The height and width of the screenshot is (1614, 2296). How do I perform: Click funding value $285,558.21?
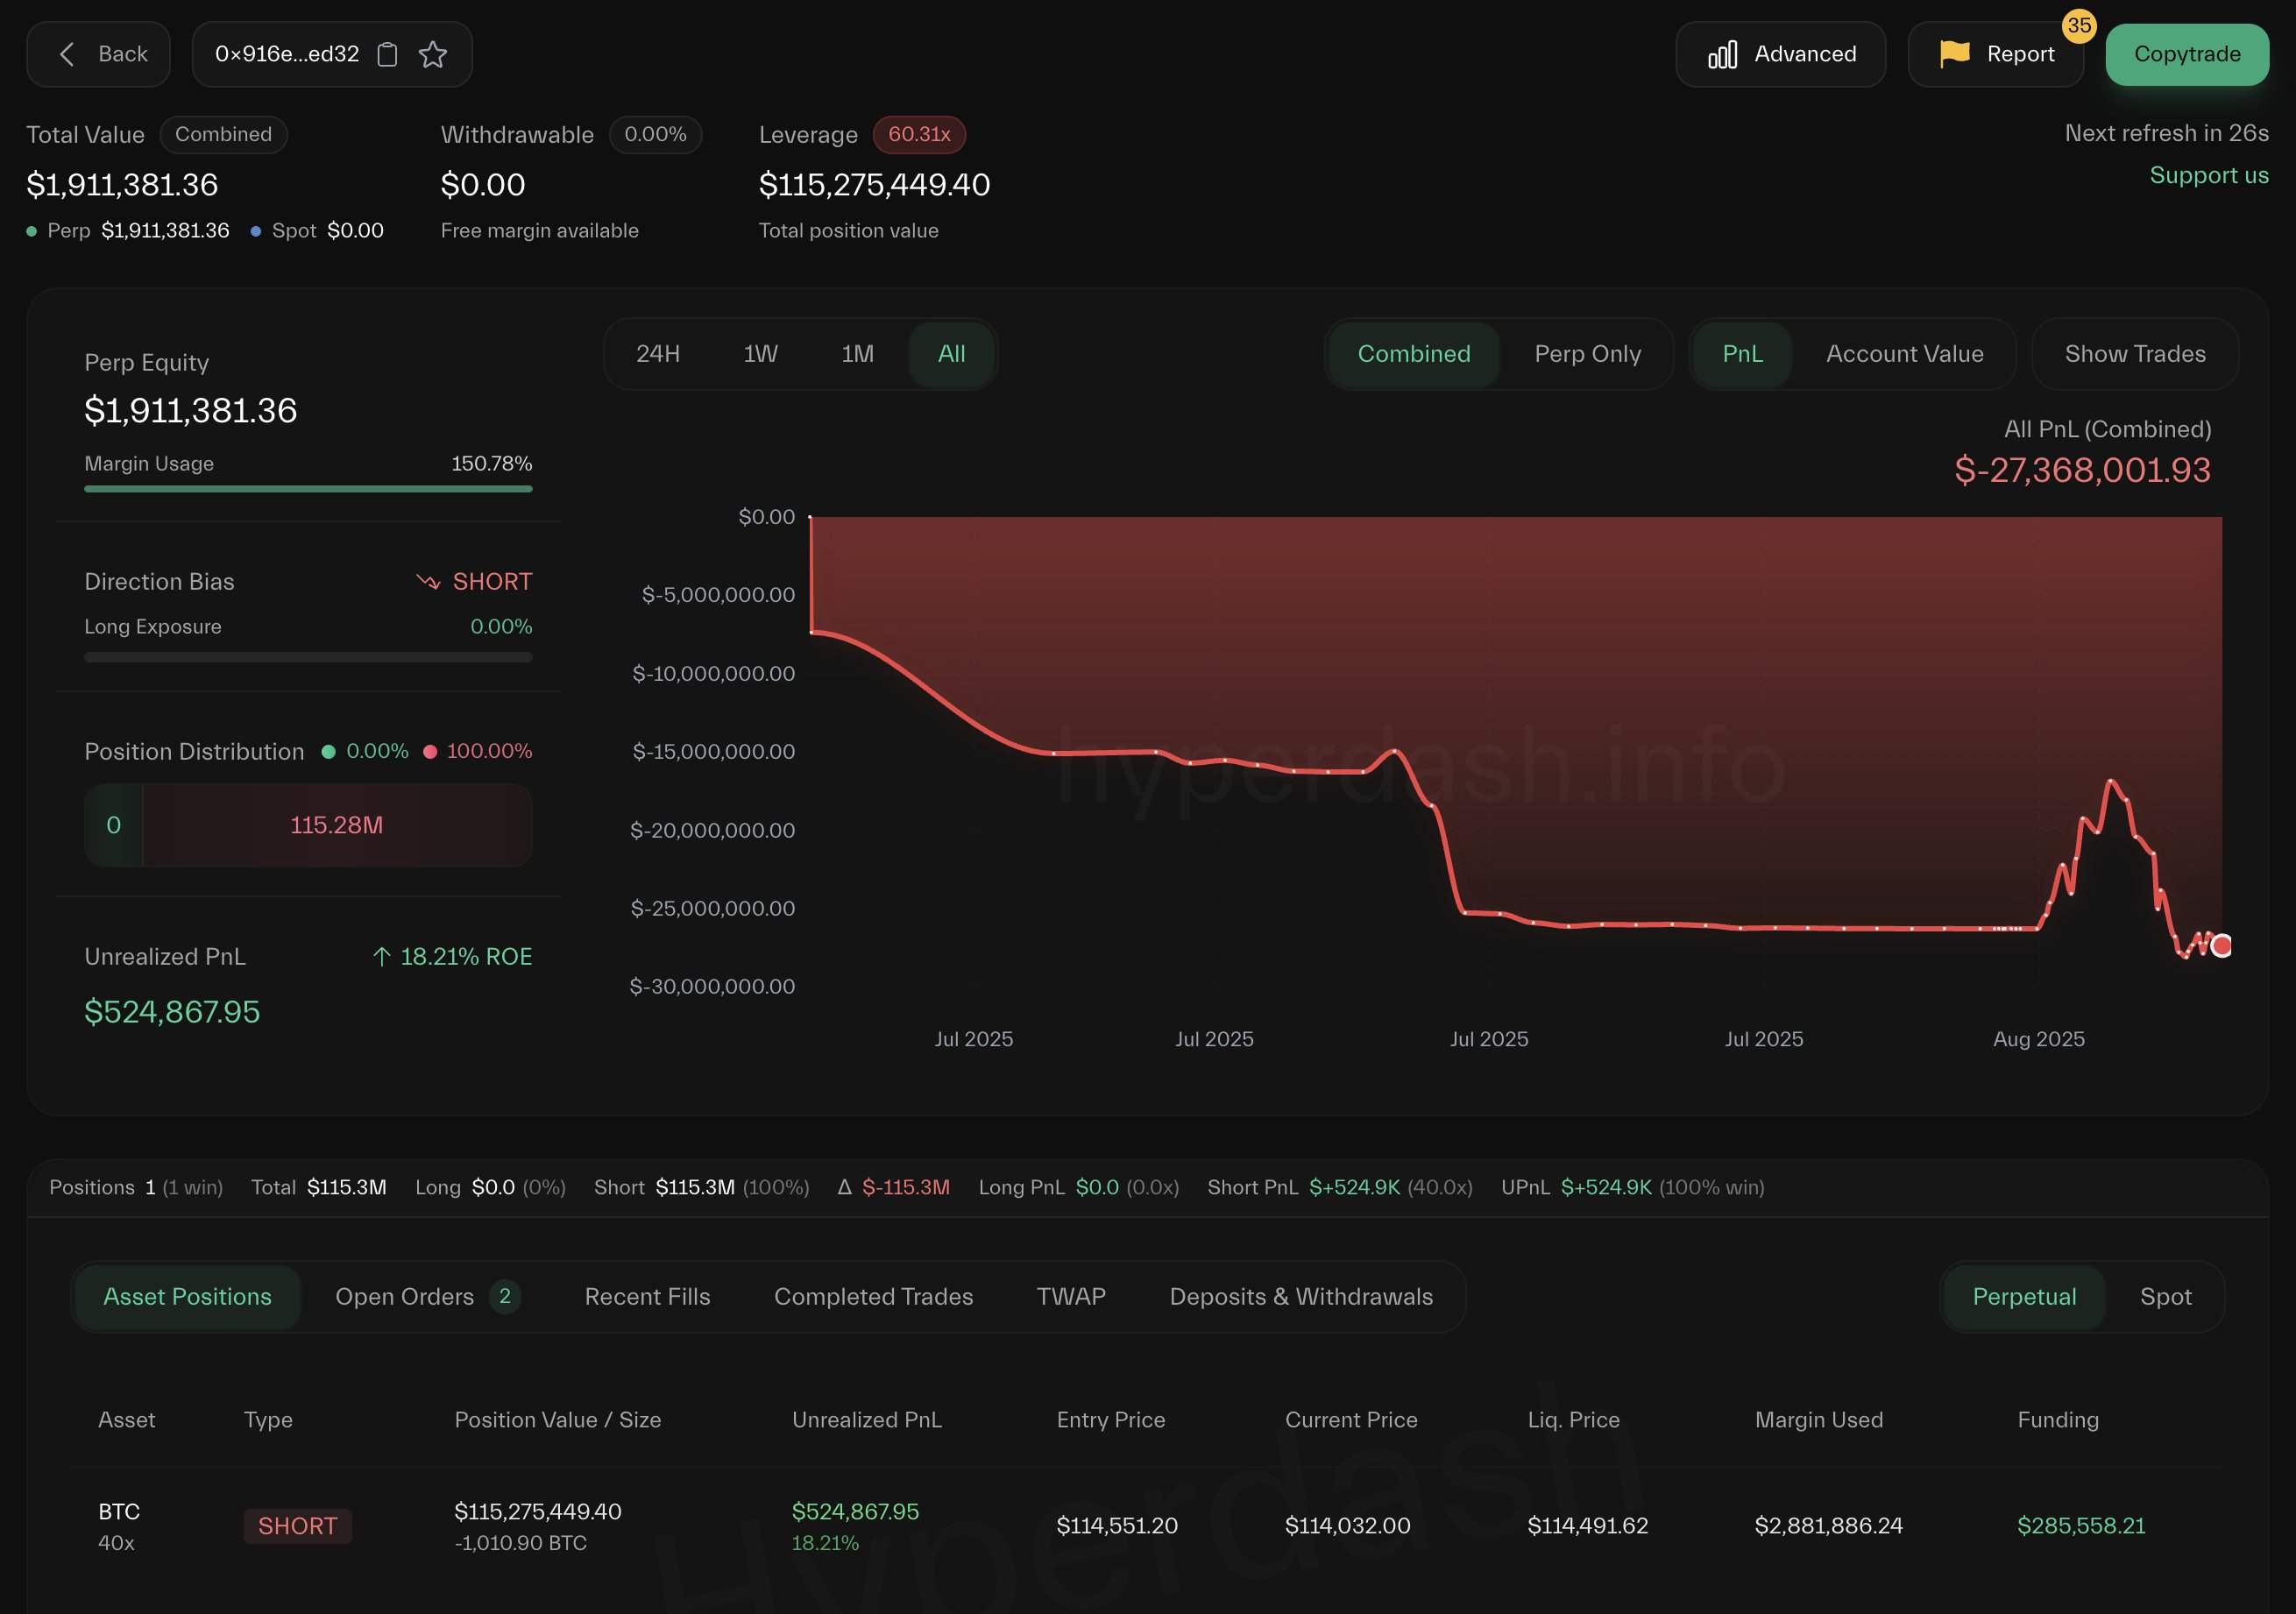[2081, 1526]
